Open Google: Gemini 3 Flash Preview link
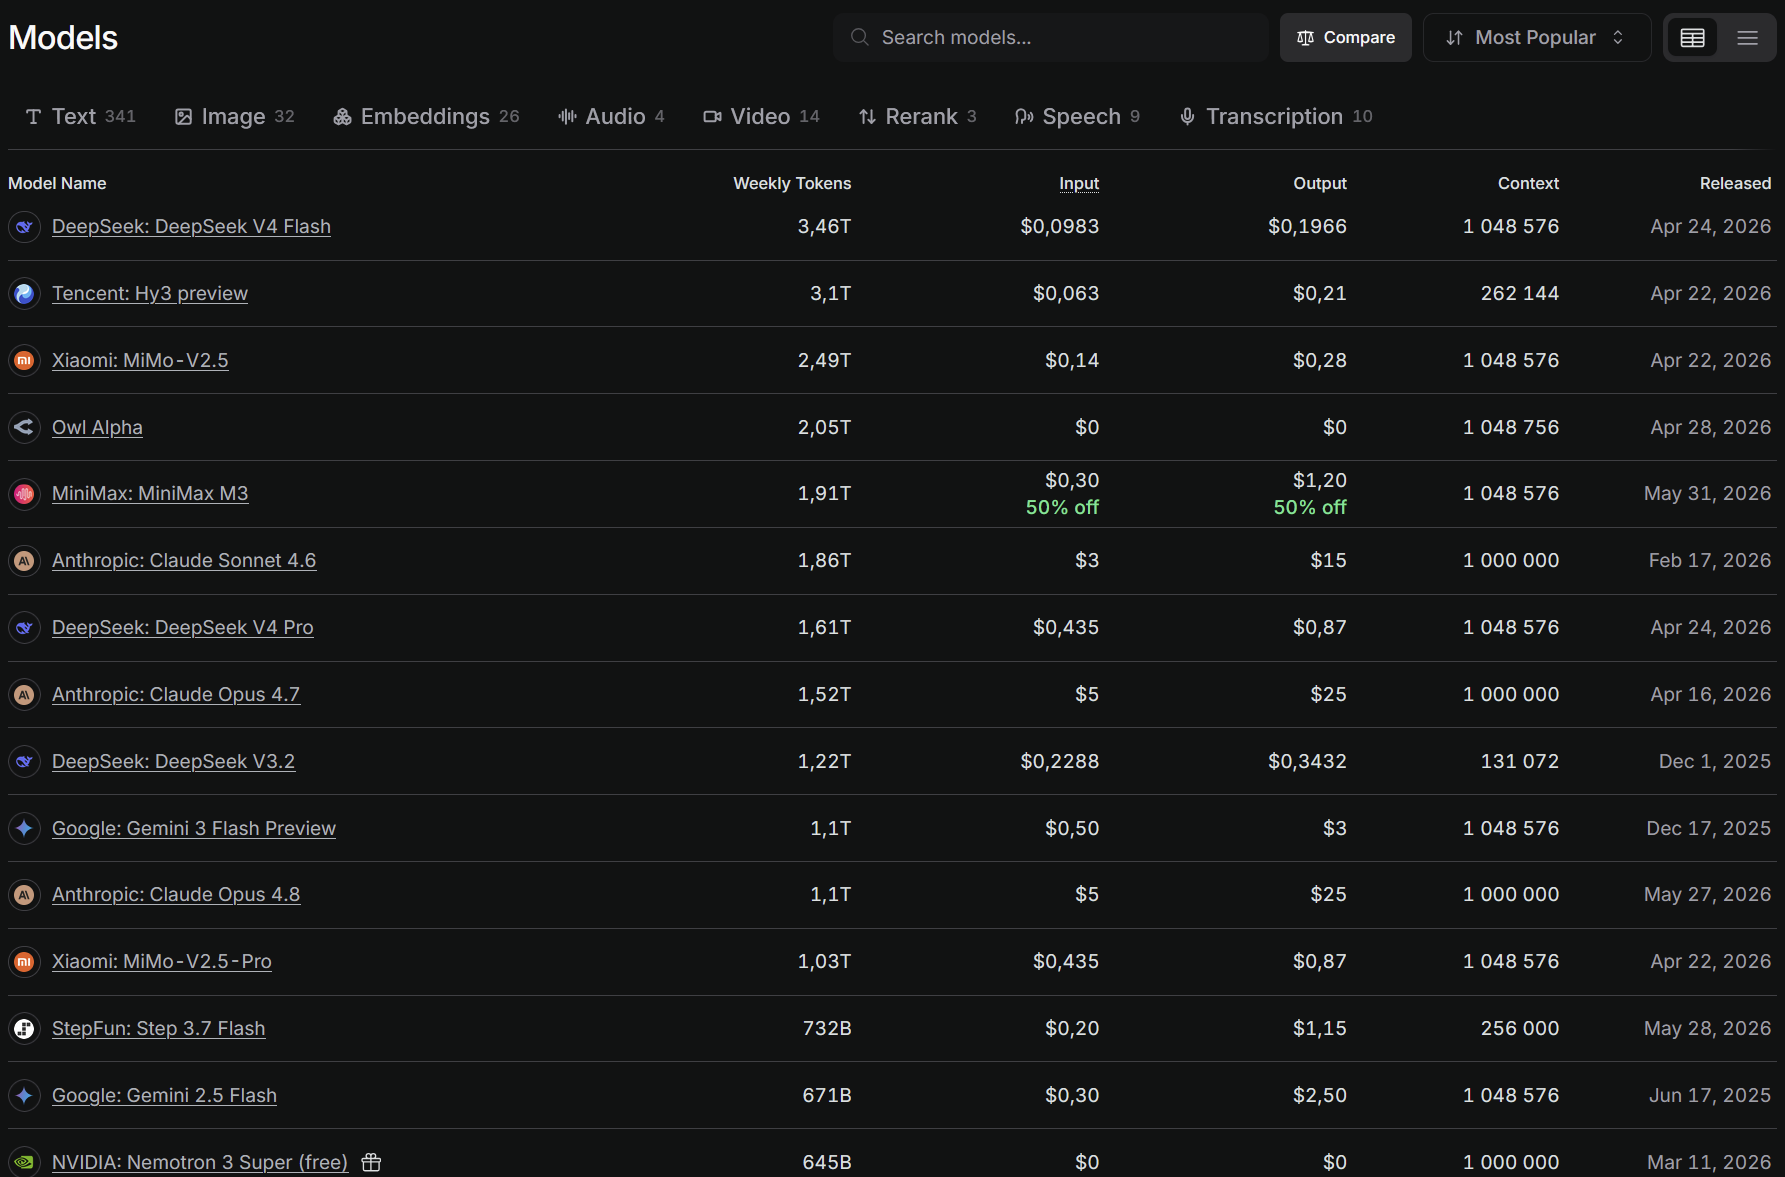 [x=194, y=828]
